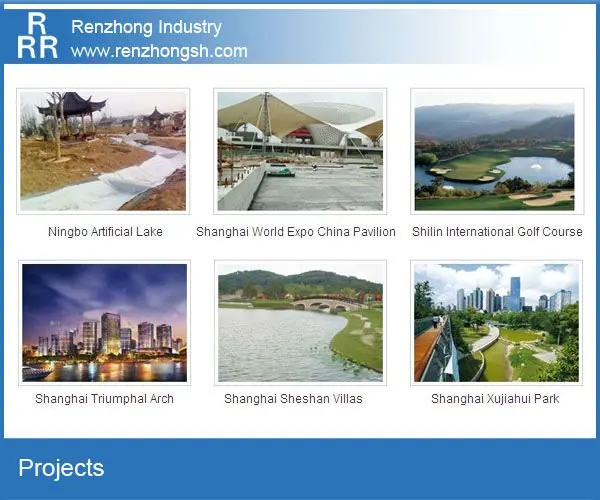The width and height of the screenshot is (600, 500).
Task: Open the Shanghai World Expo China Pavilion photo
Action: 300,151
